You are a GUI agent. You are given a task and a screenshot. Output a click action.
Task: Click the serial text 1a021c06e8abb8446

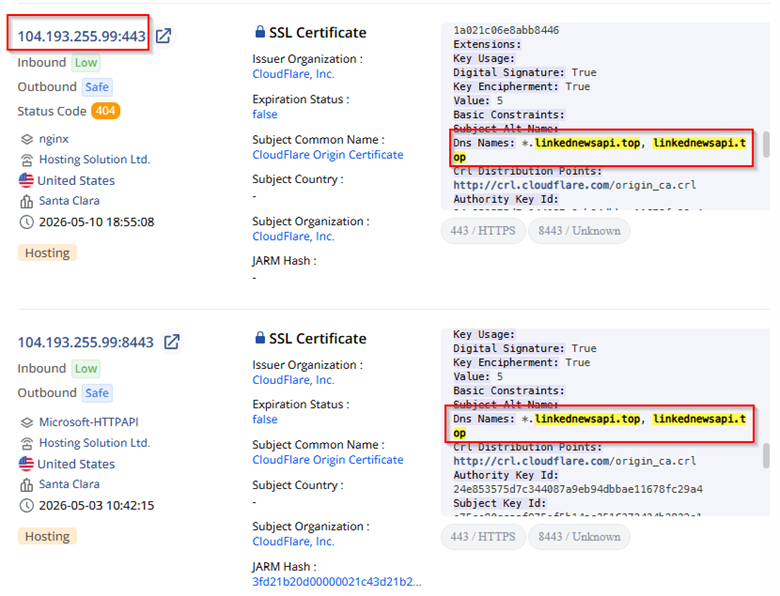506,30
